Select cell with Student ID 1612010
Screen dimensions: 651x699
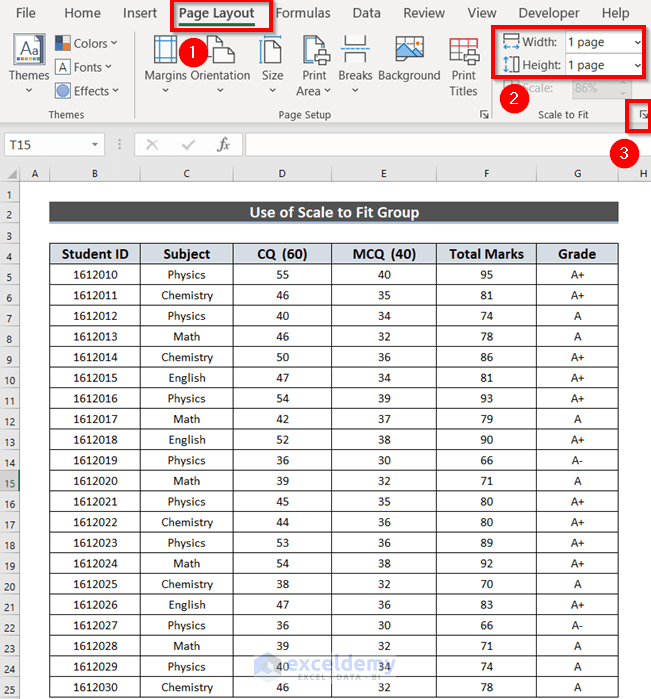(x=95, y=275)
